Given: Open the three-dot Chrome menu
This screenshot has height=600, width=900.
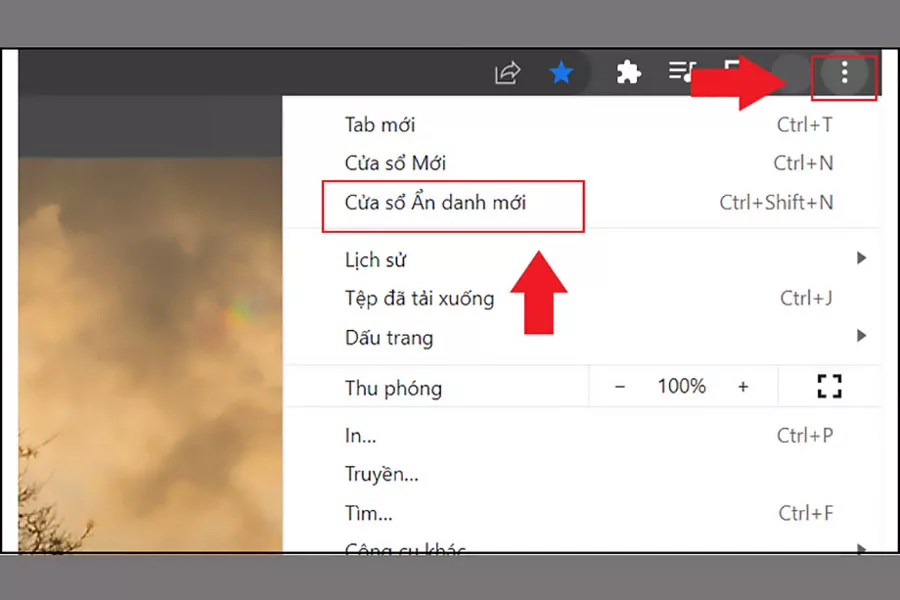Looking at the screenshot, I should click(844, 73).
